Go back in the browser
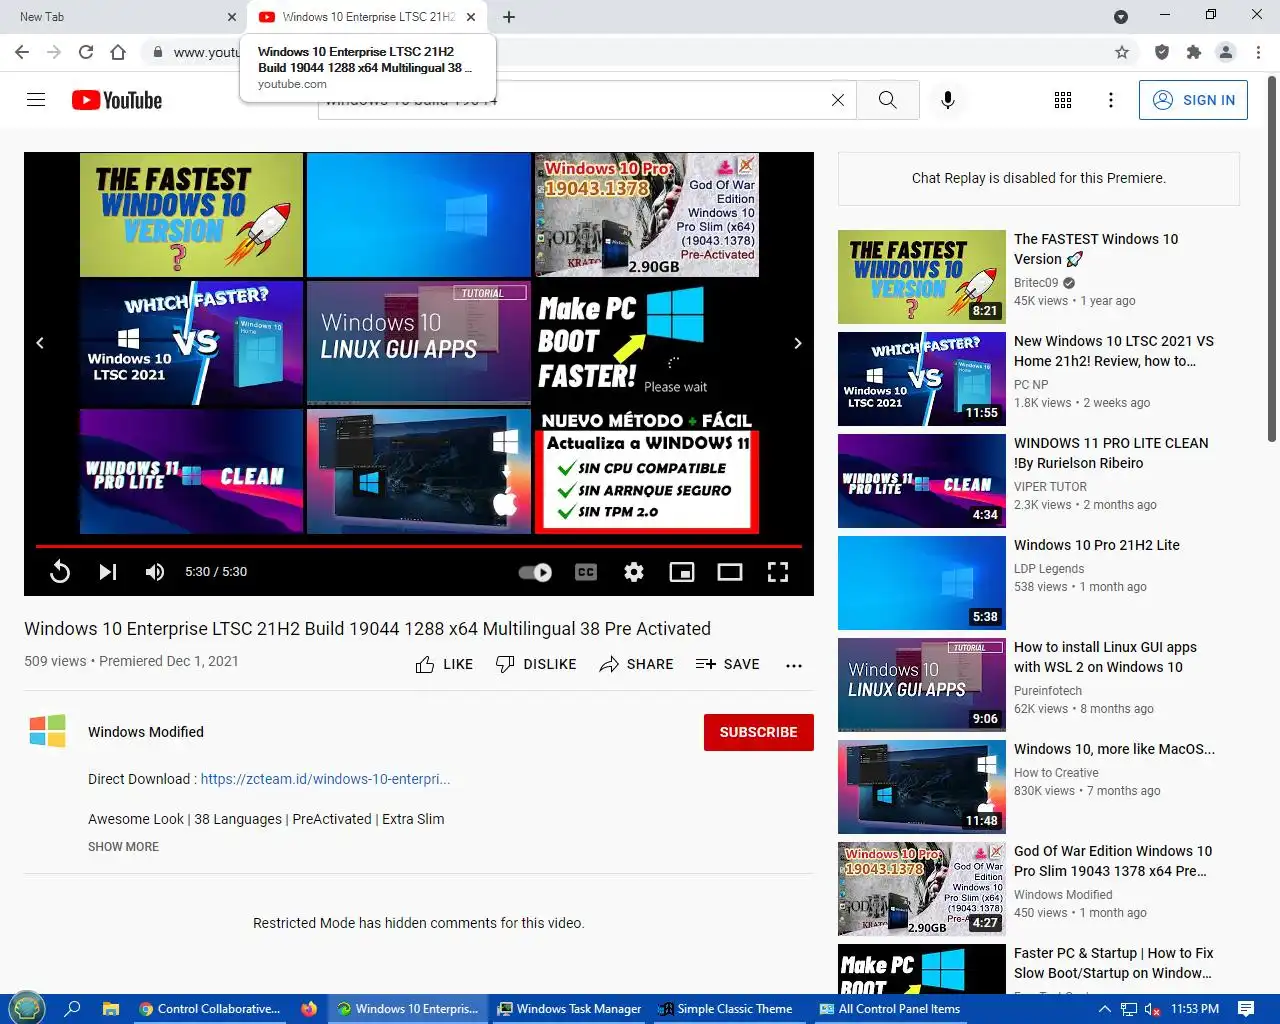This screenshot has width=1280, height=1024. click(x=22, y=52)
